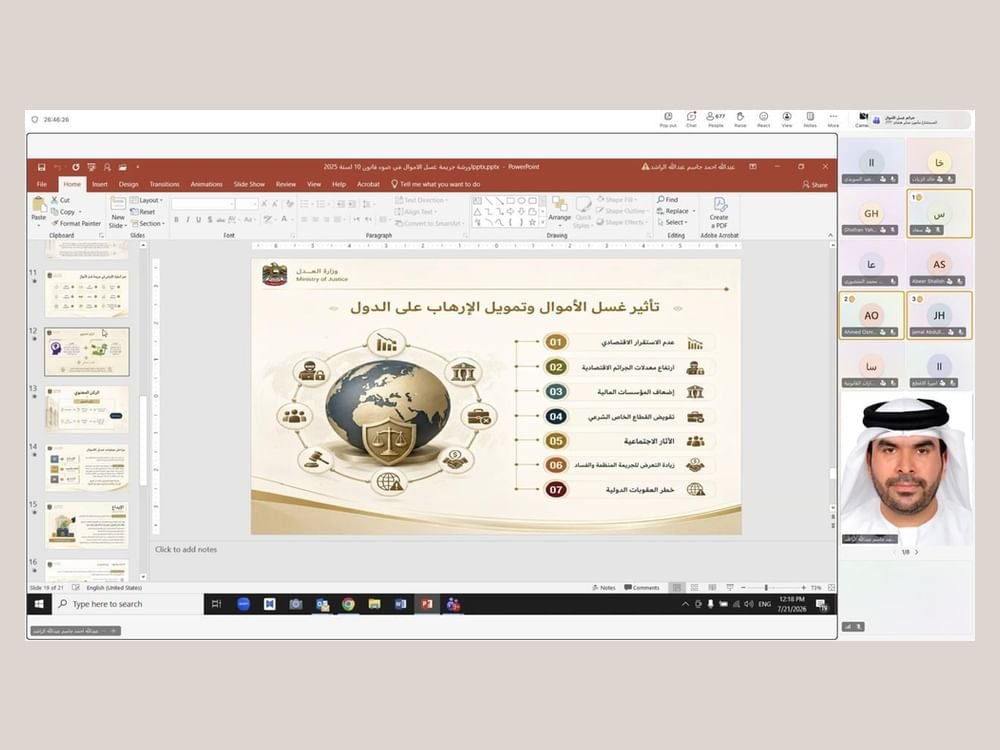Select slide 14 thumbnail
The height and width of the screenshot is (750, 1000).
[87, 467]
